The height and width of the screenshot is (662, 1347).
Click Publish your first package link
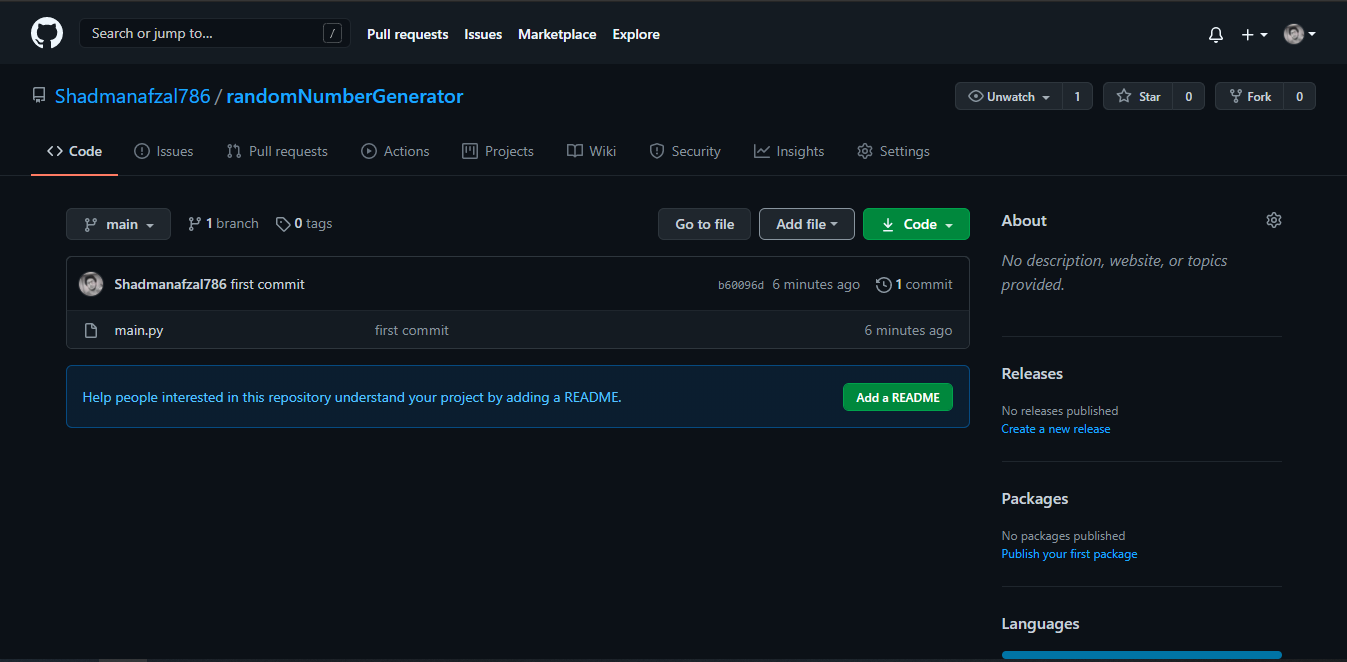[x=1069, y=554]
